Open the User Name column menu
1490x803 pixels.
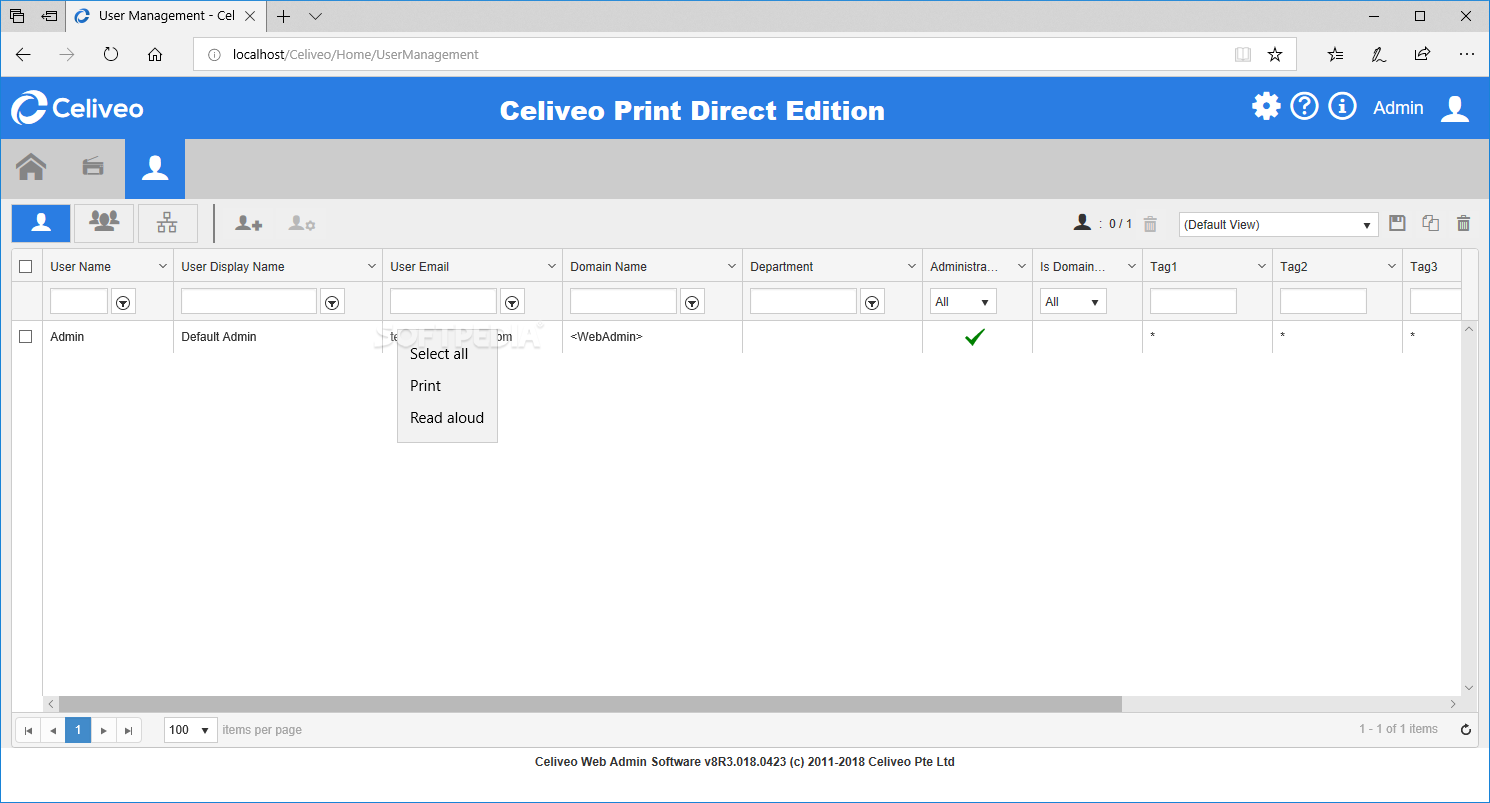[163, 267]
